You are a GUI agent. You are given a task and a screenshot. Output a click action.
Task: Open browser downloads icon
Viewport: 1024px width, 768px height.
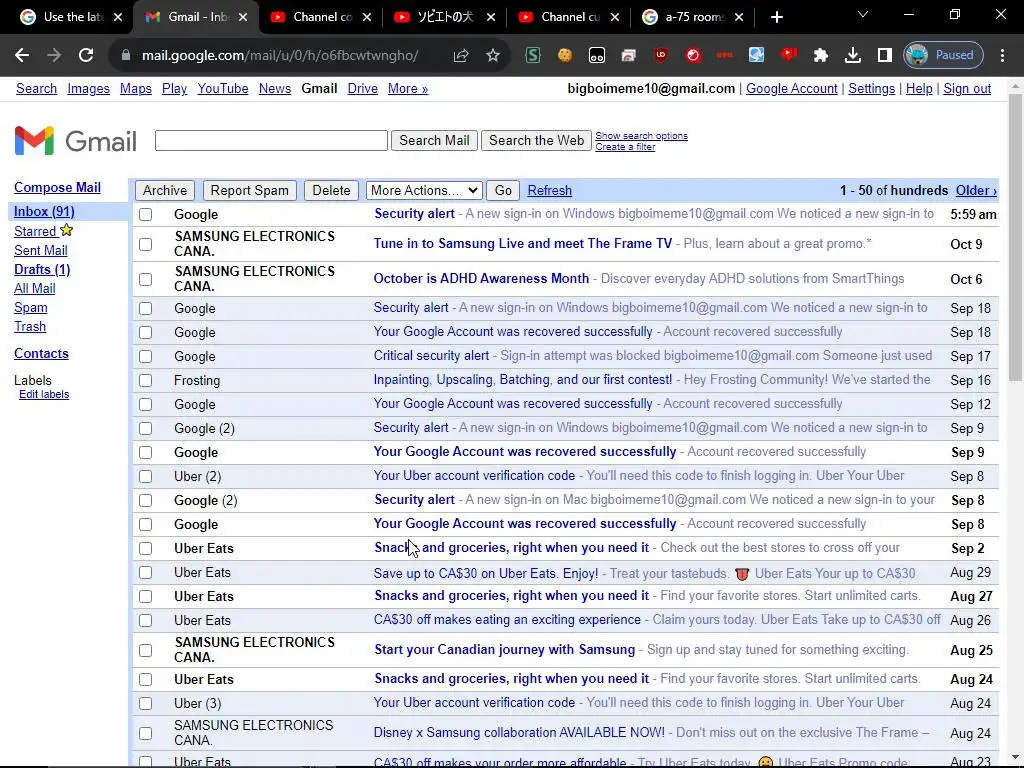[853, 56]
